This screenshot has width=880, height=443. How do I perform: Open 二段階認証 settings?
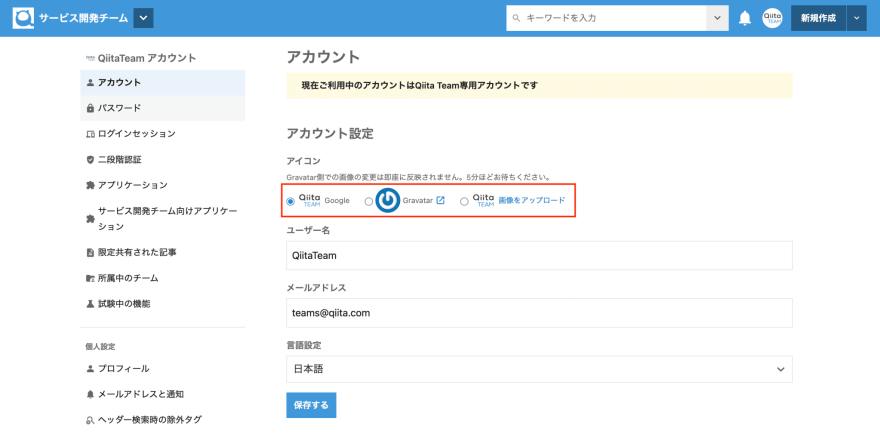click(163, 159)
